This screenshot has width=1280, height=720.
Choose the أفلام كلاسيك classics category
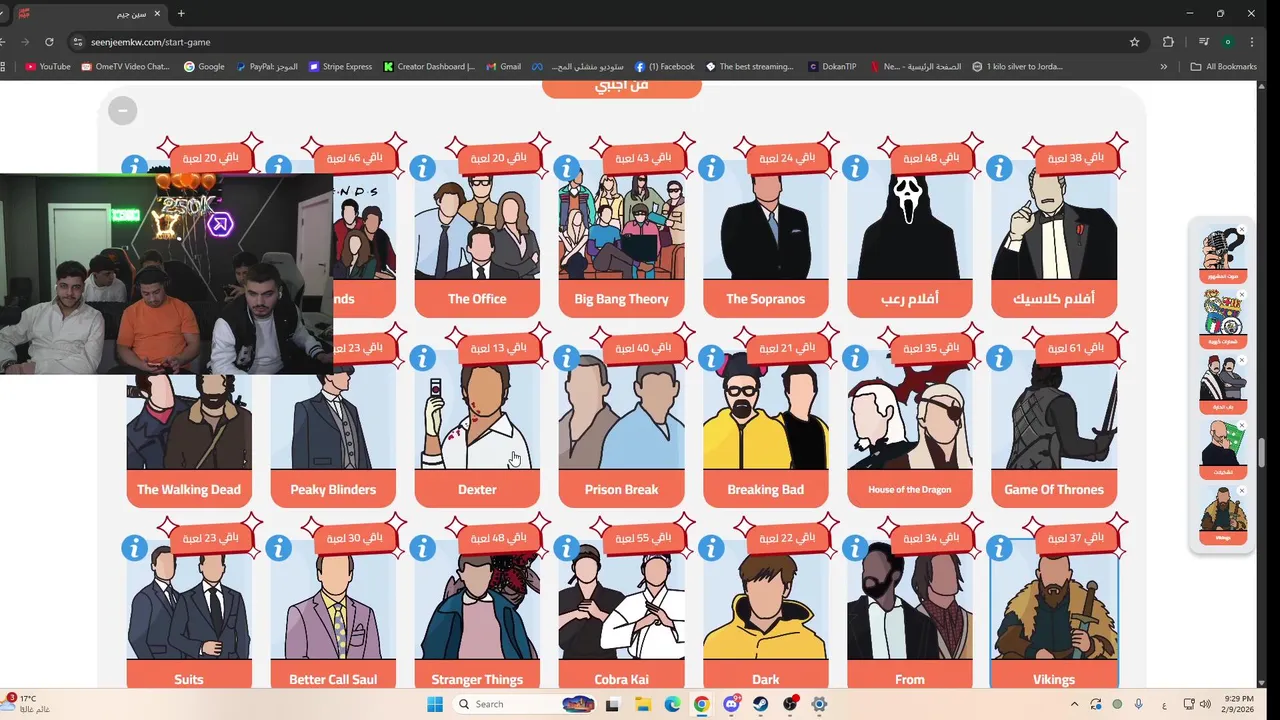(1054, 238)
